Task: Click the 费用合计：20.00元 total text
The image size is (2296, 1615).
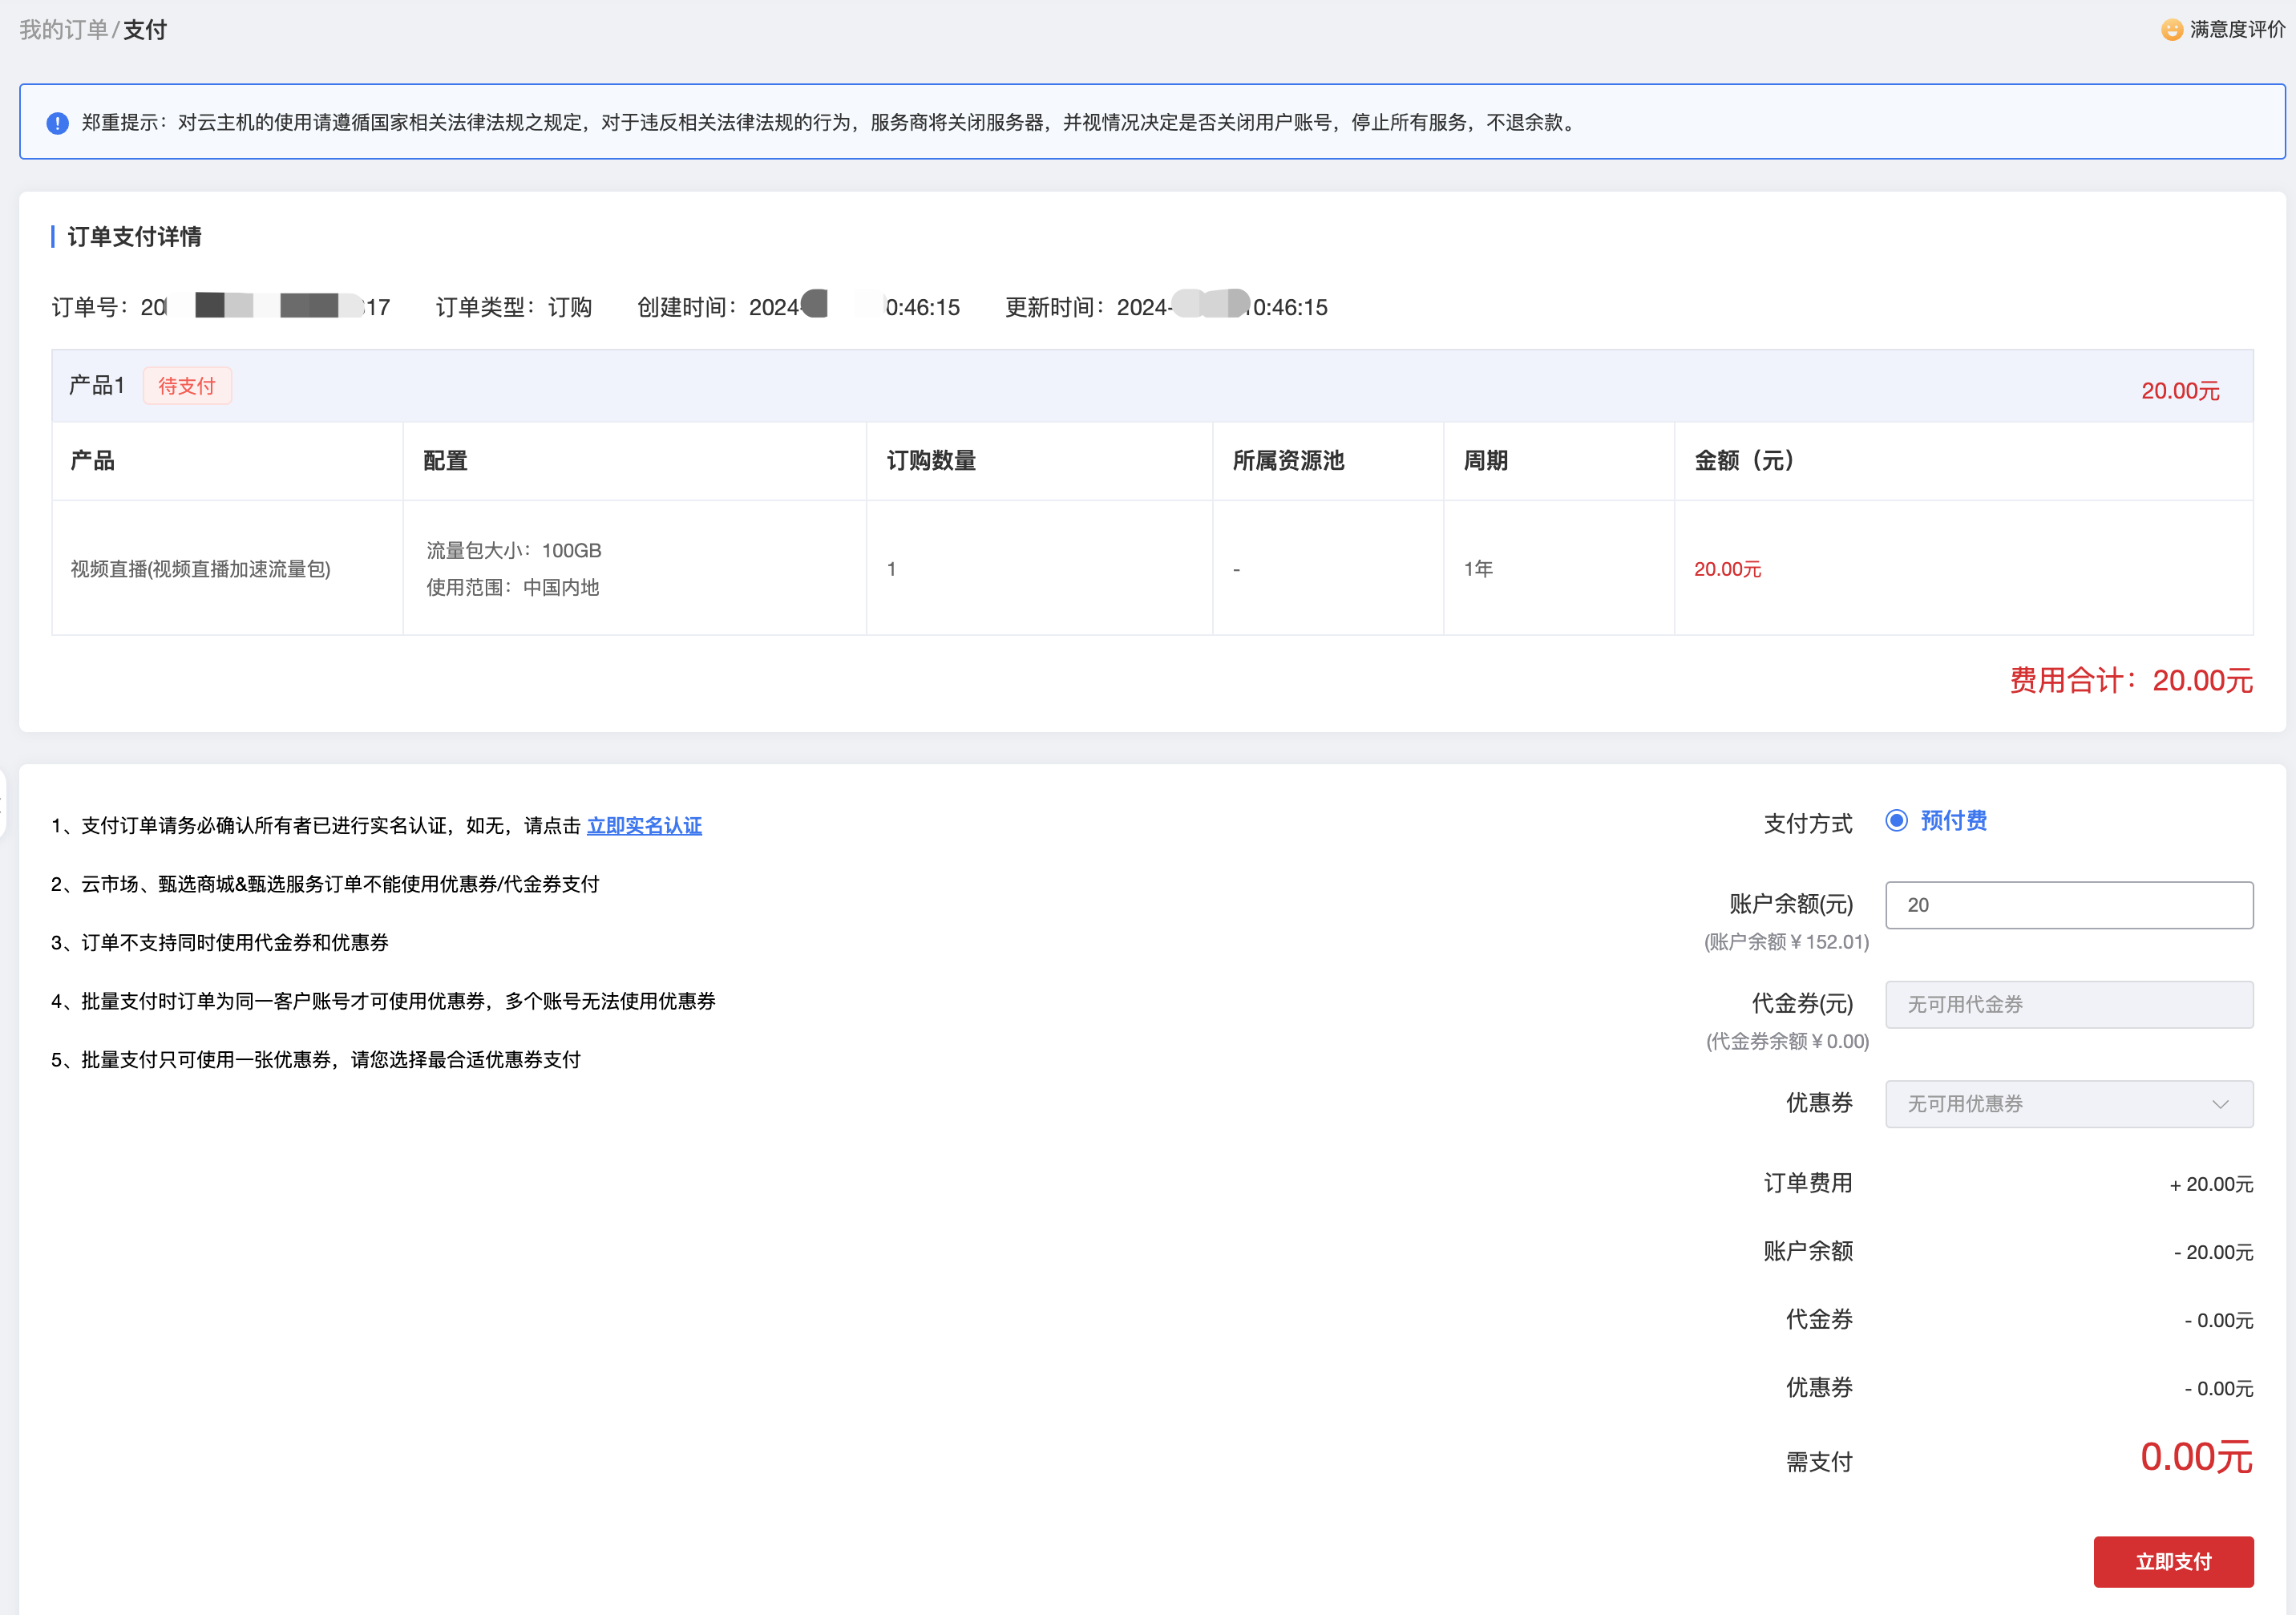Action: [2131, 681]
